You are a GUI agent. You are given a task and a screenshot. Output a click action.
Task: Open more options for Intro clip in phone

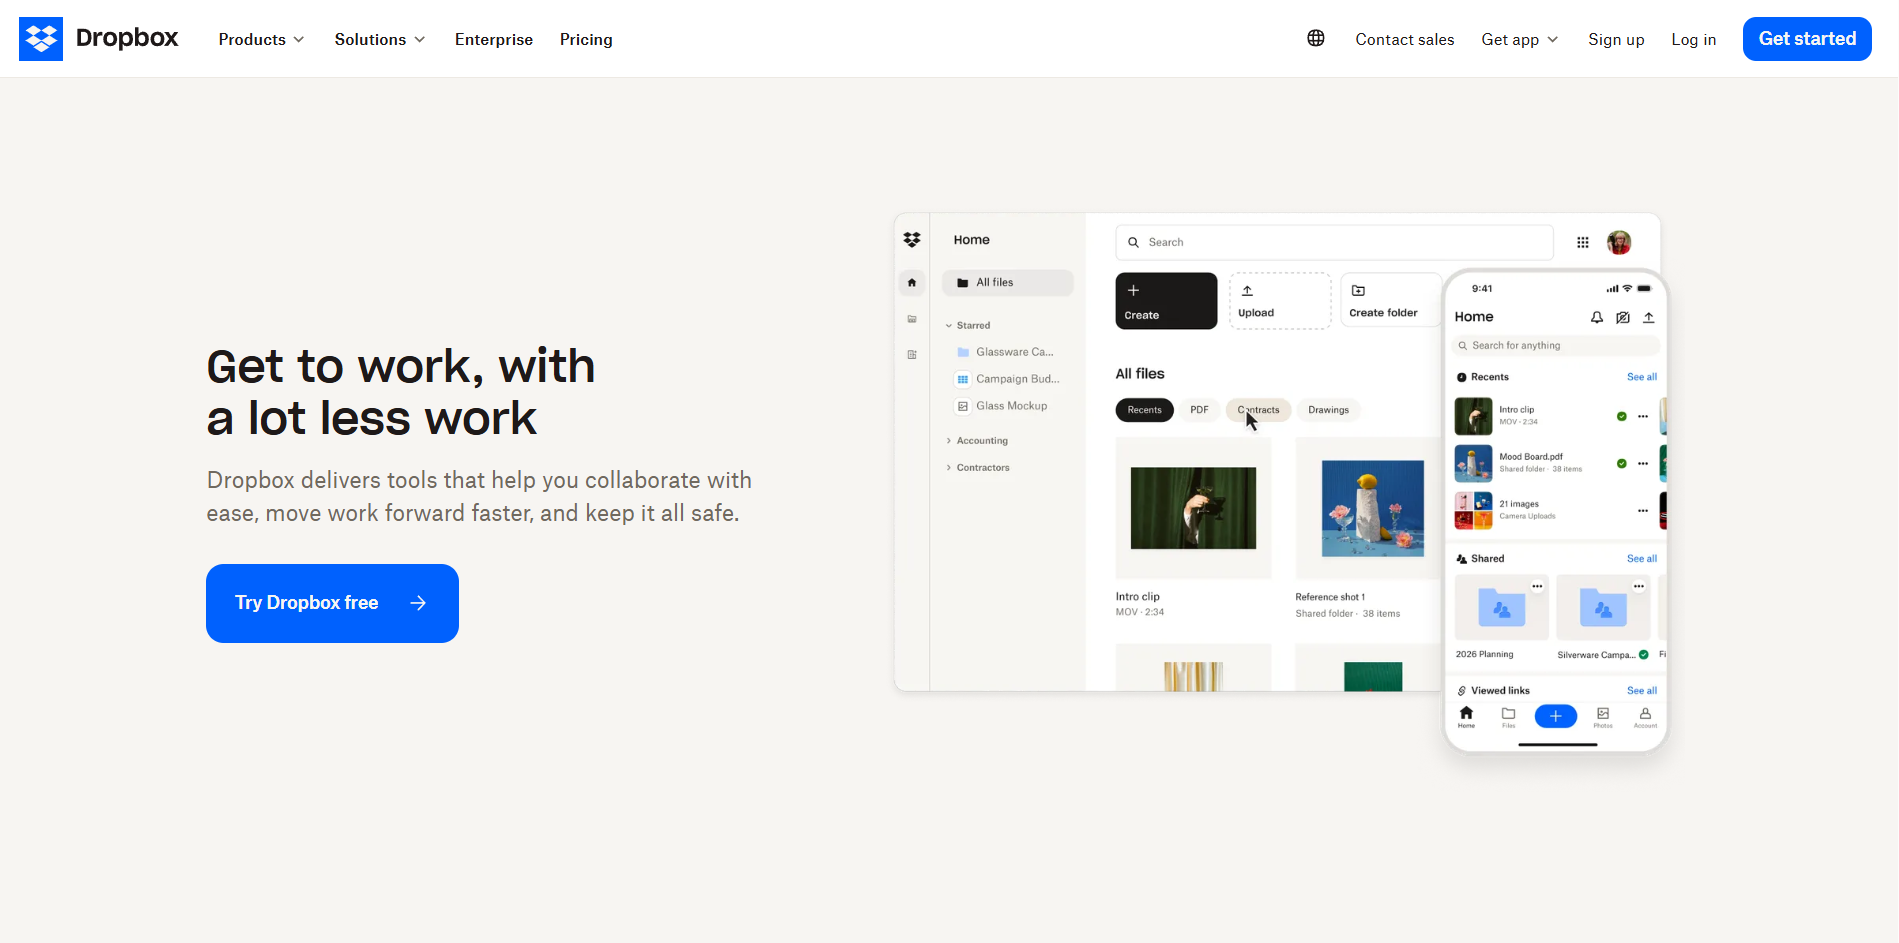[1643, 416]
